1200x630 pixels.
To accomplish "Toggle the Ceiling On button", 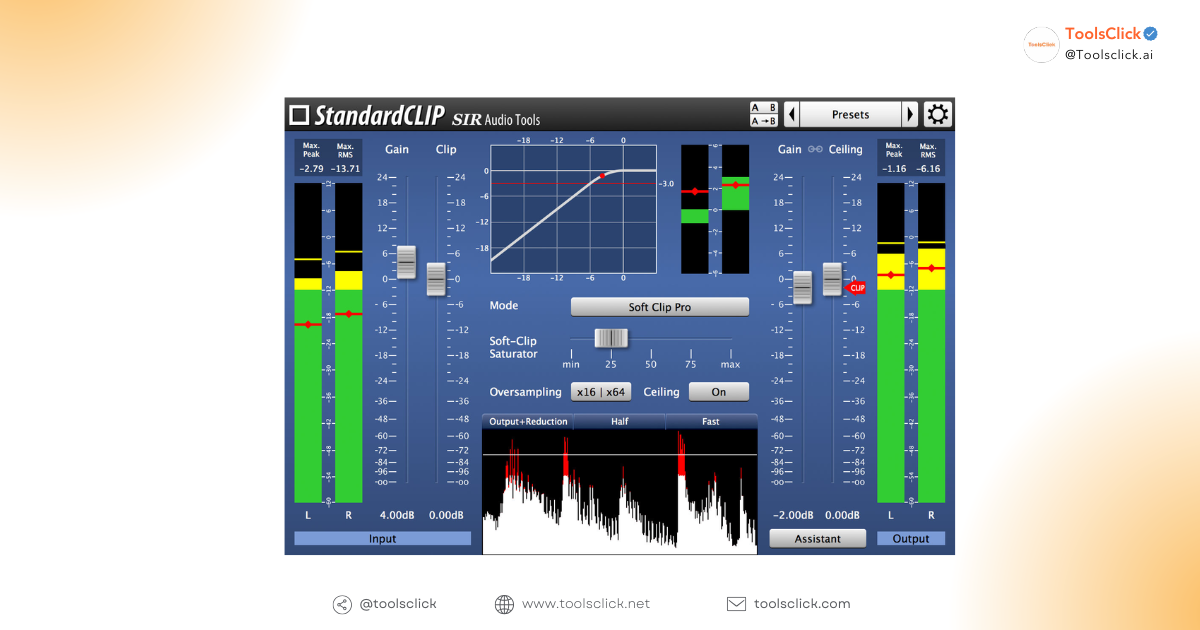I will click(718, 392).
